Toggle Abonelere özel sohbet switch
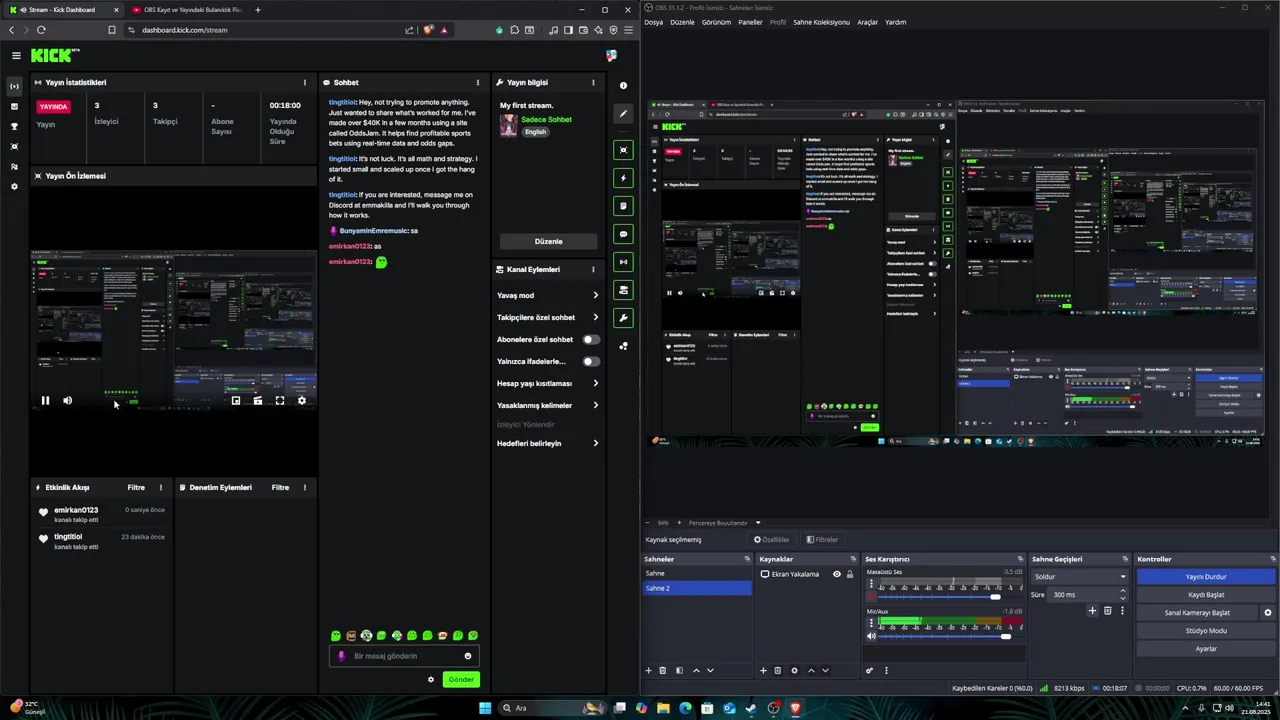Screen dimensions: 1280x720 [x=592, y=339]
